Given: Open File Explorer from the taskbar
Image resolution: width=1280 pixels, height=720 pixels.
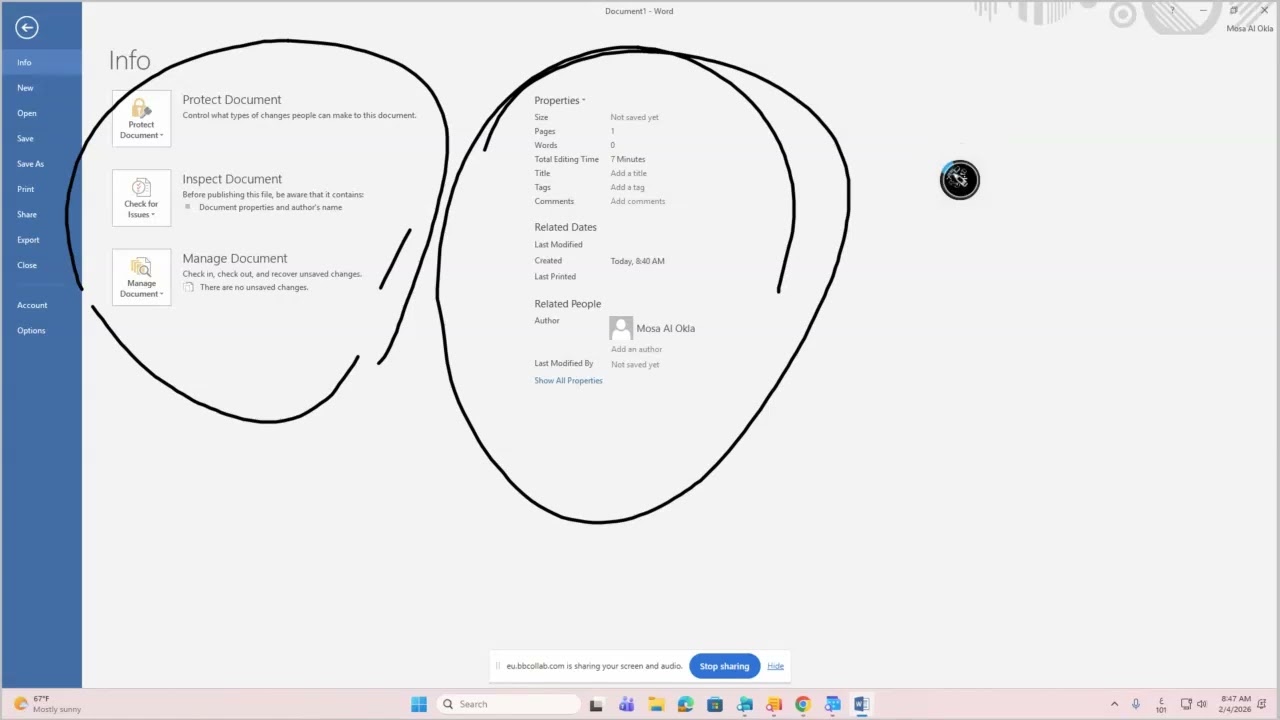Looking at the screenshot, I should 656,704.
